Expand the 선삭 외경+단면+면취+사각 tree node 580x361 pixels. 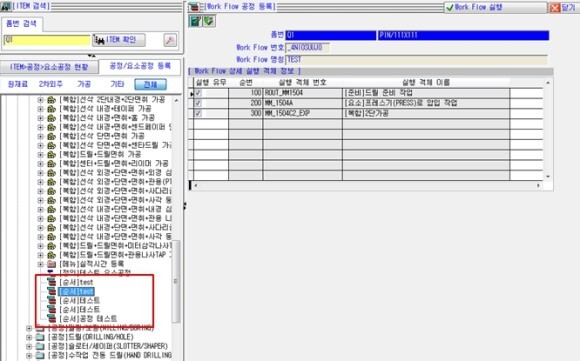(40, 200)
